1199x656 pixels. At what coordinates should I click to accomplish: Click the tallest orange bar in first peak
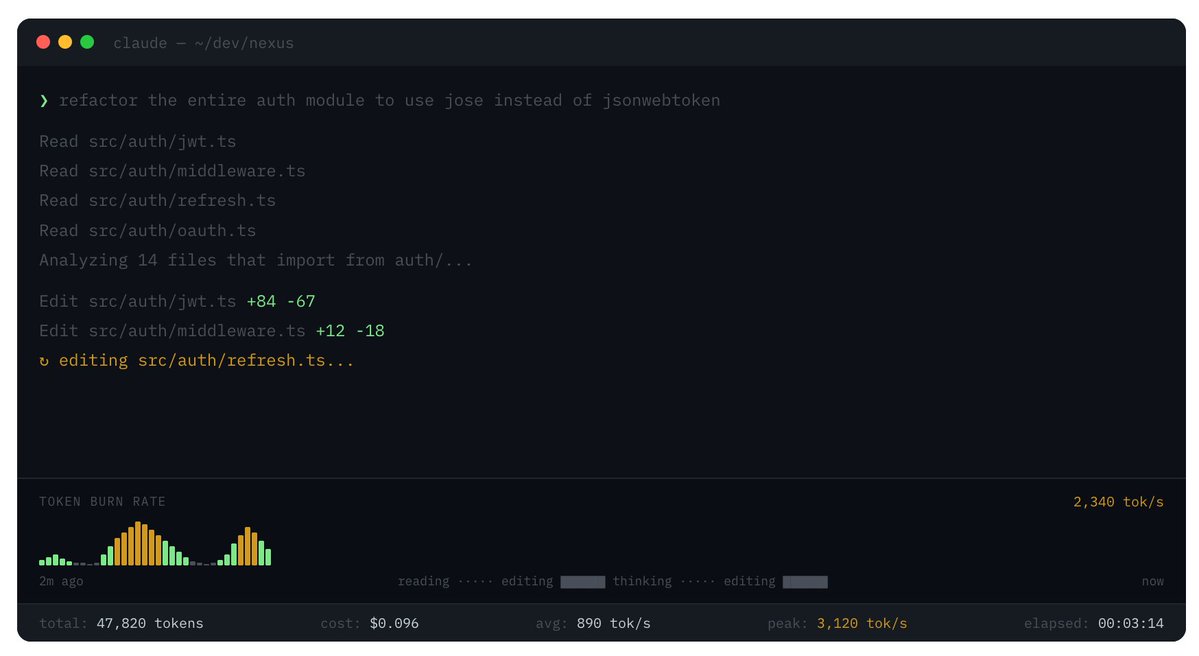138,544
